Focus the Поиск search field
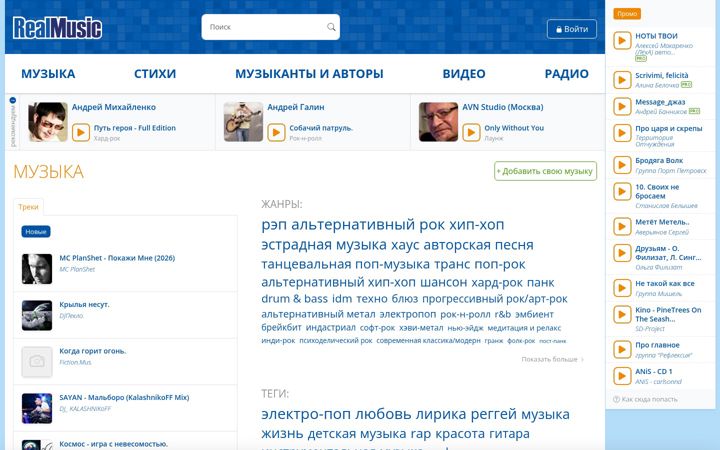 coord(270,27)
